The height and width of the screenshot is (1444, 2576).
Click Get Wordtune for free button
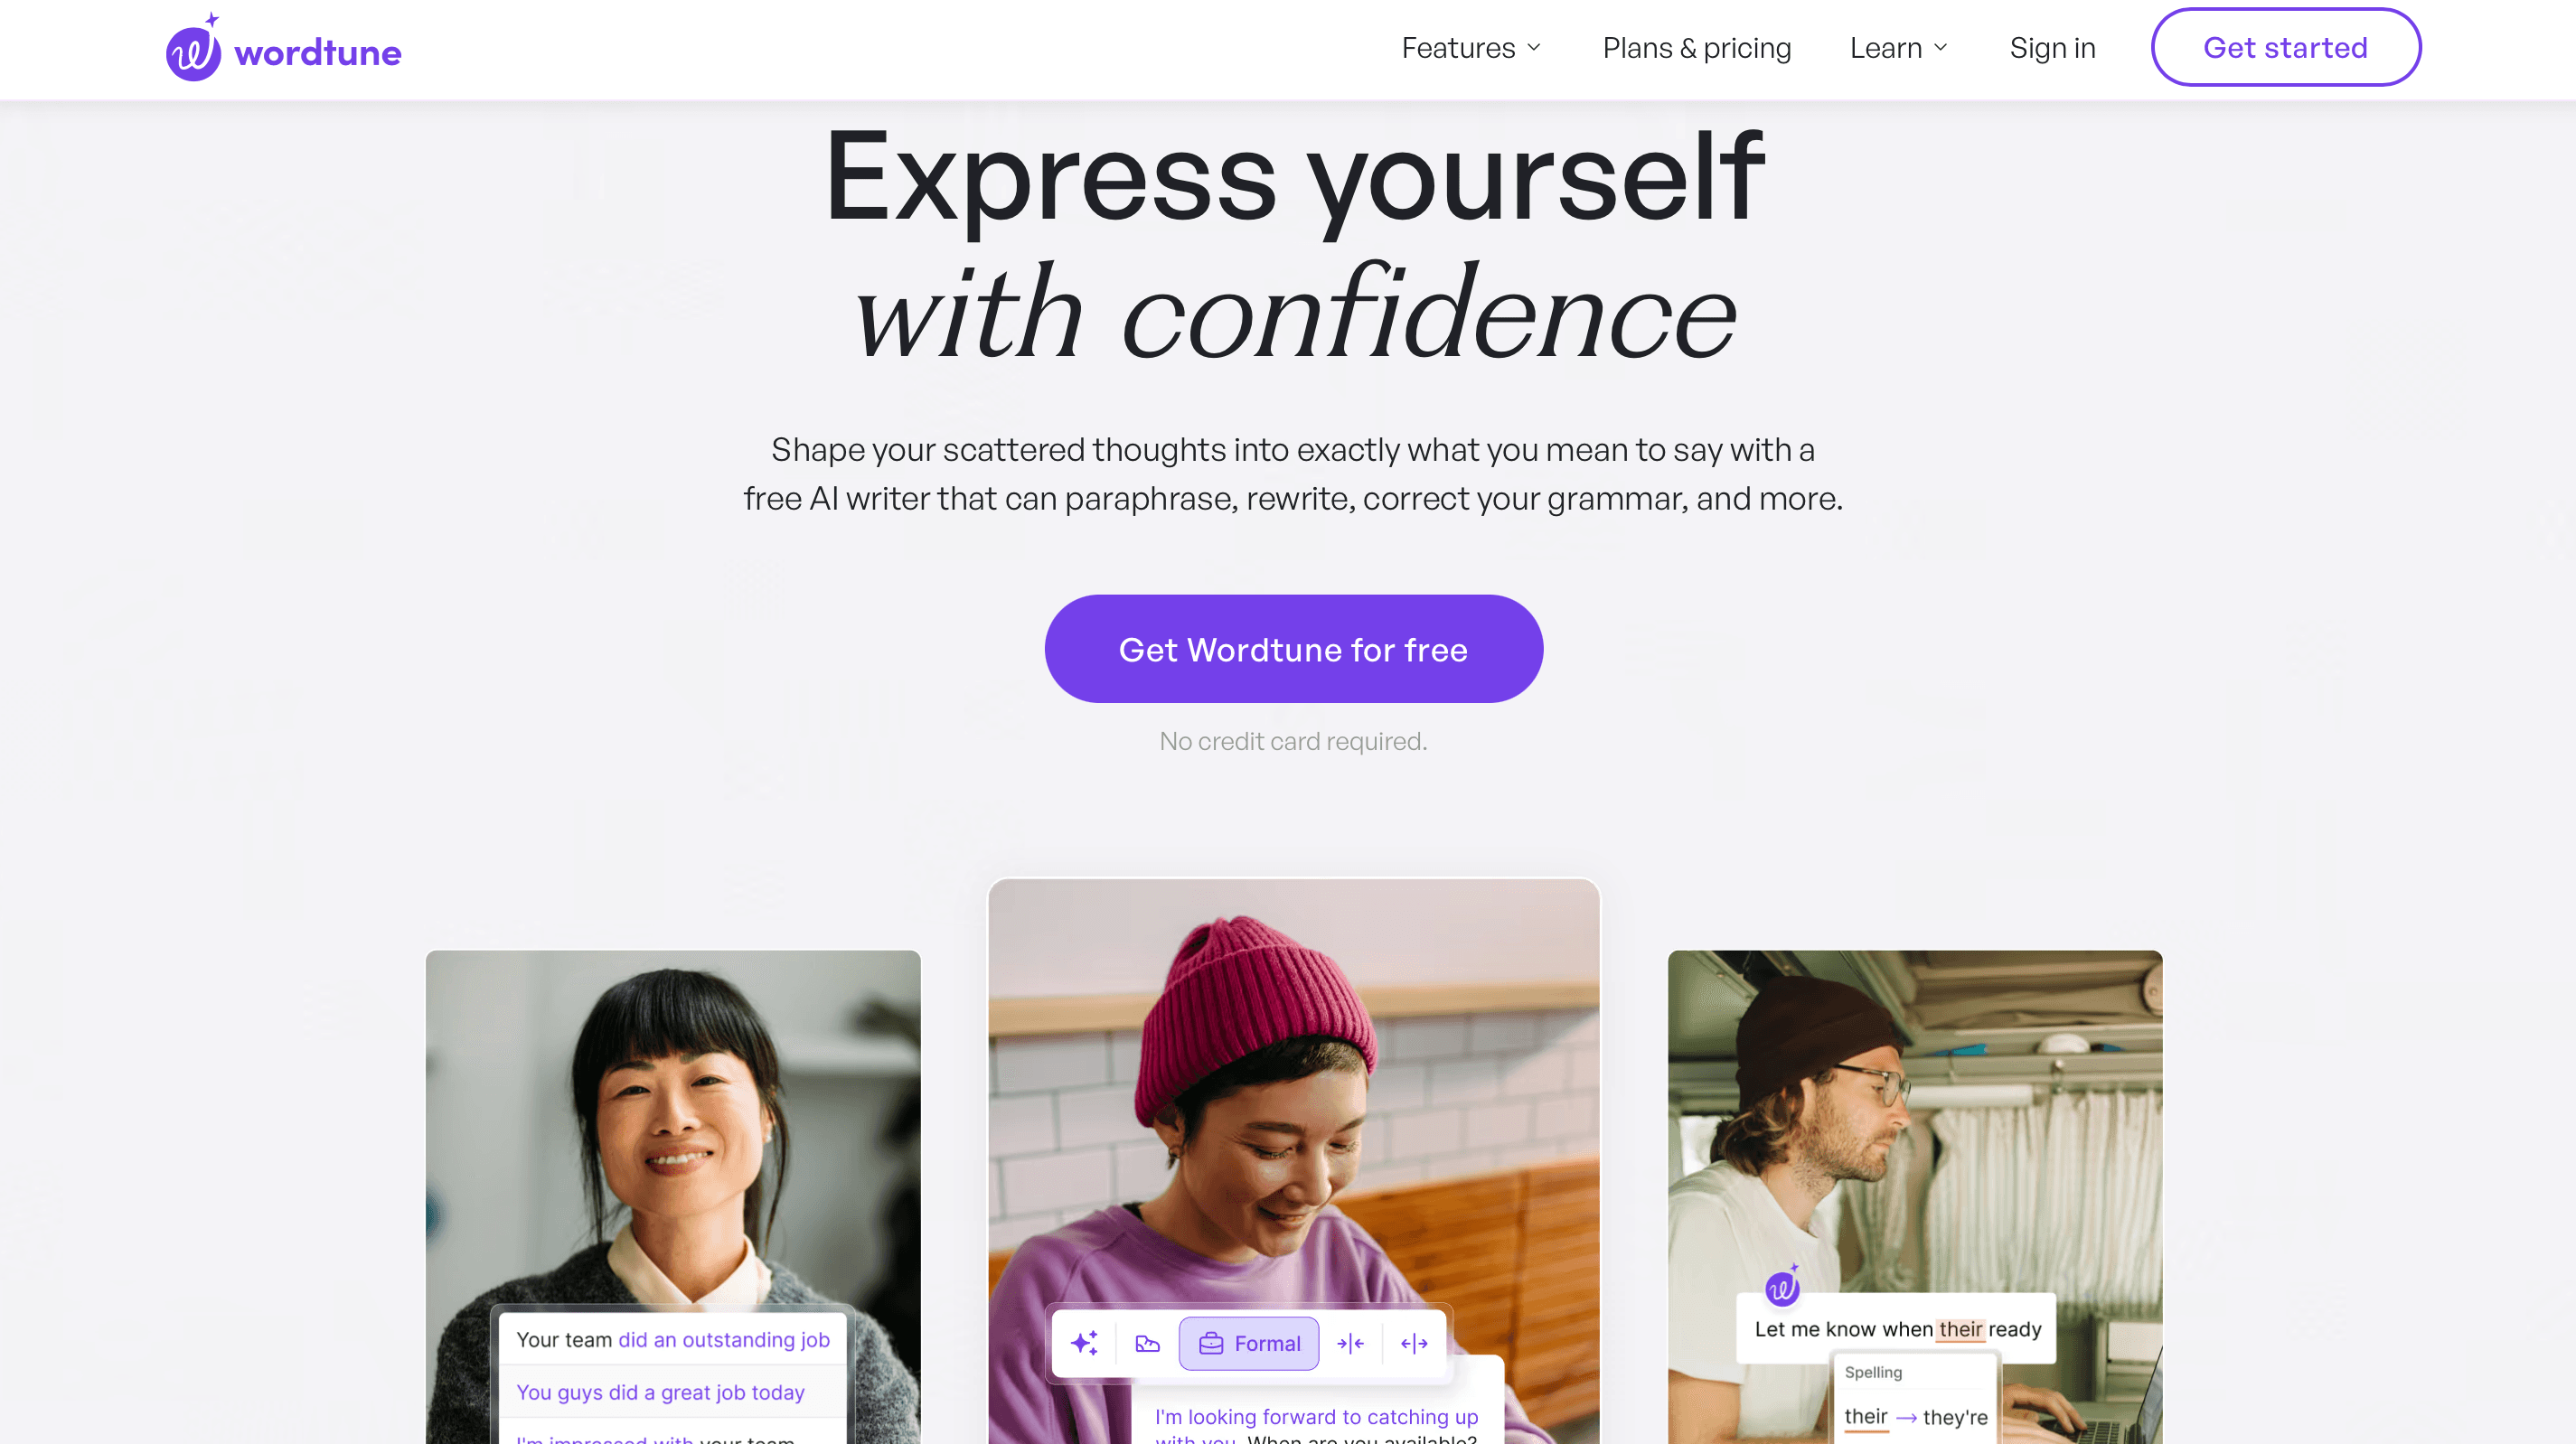[1293, 648]
